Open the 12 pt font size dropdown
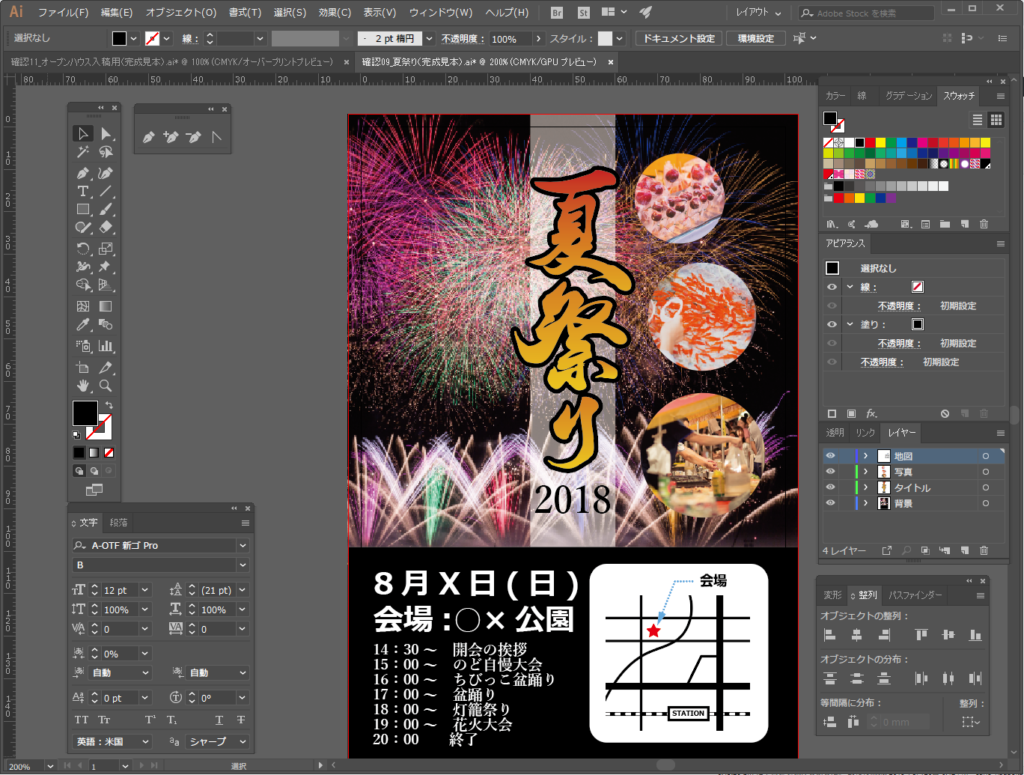Viewport: 1024px width, 775px height. pyautogui.click(x=146, y=590)
